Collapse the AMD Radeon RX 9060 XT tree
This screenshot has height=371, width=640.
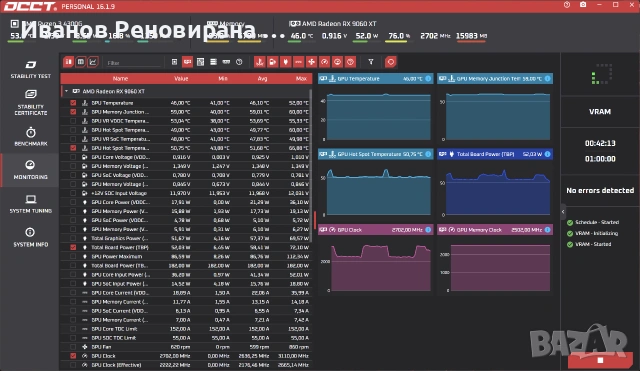coord(66,91)
